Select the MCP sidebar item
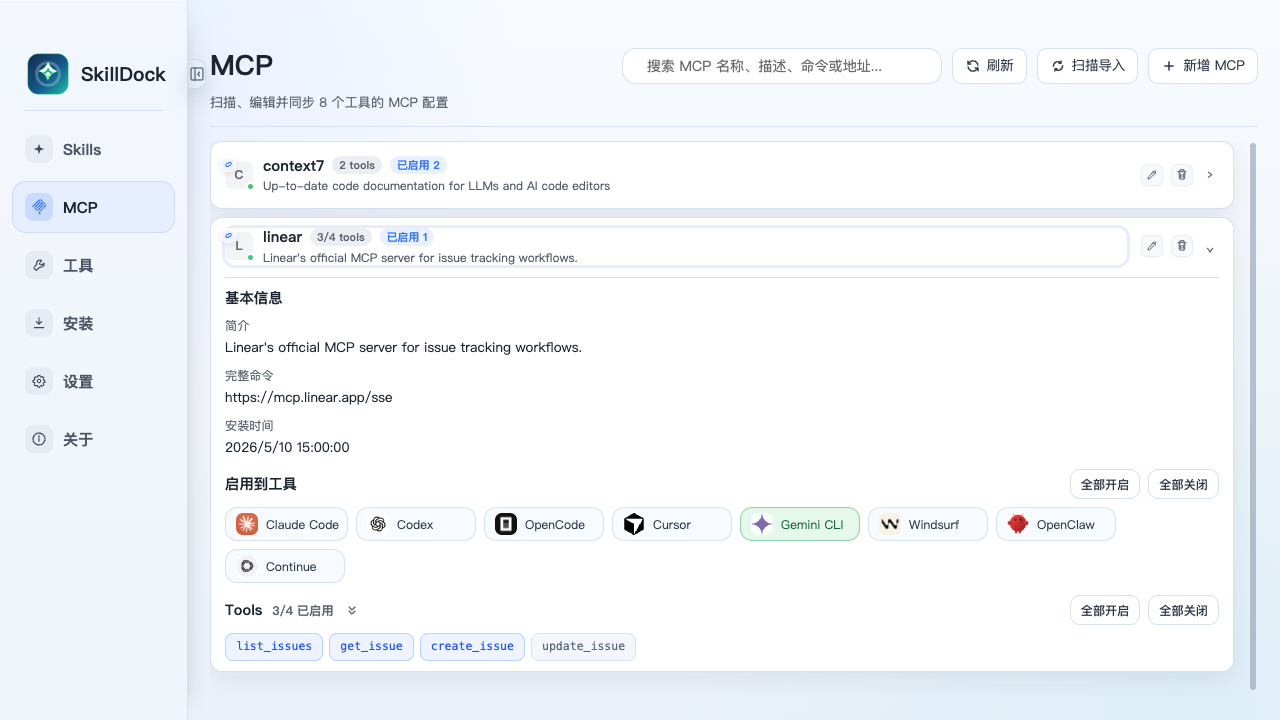1280x720 pixels. click(93, 207)
